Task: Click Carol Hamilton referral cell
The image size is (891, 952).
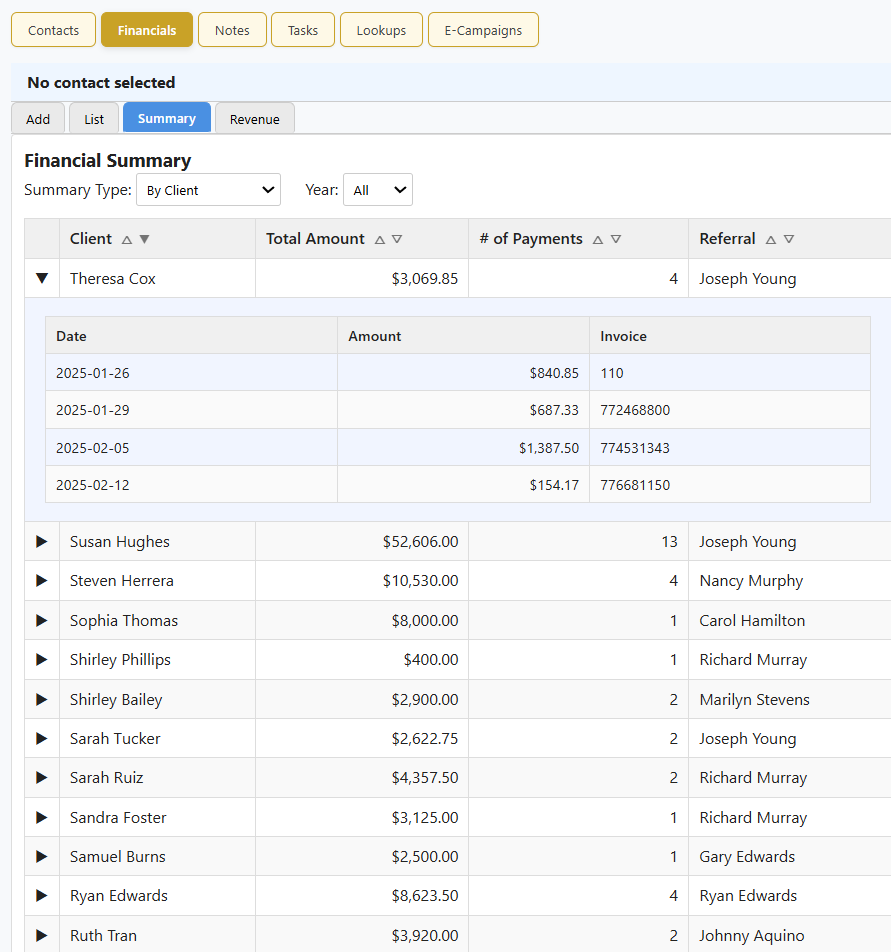Action: tap(752, 620)
